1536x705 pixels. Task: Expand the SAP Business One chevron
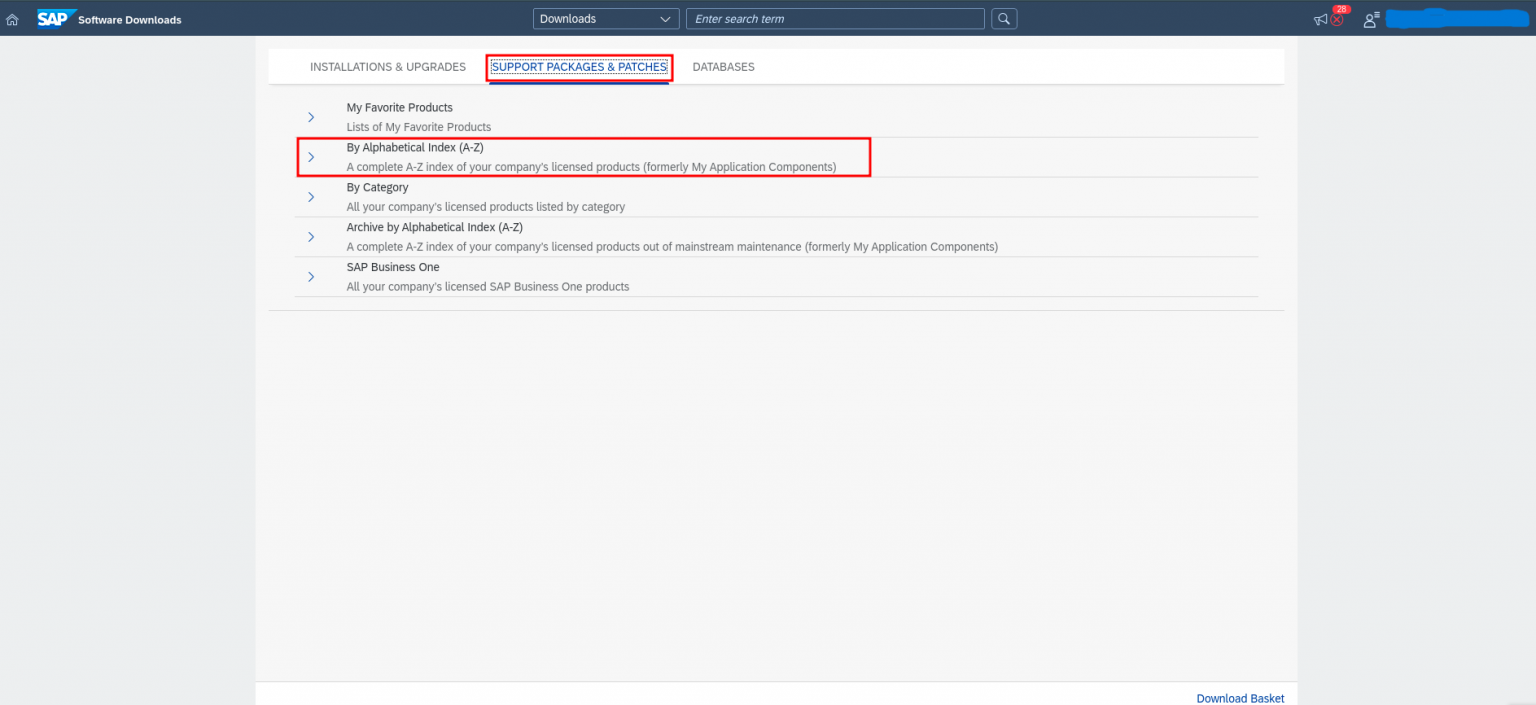[311, 277]
